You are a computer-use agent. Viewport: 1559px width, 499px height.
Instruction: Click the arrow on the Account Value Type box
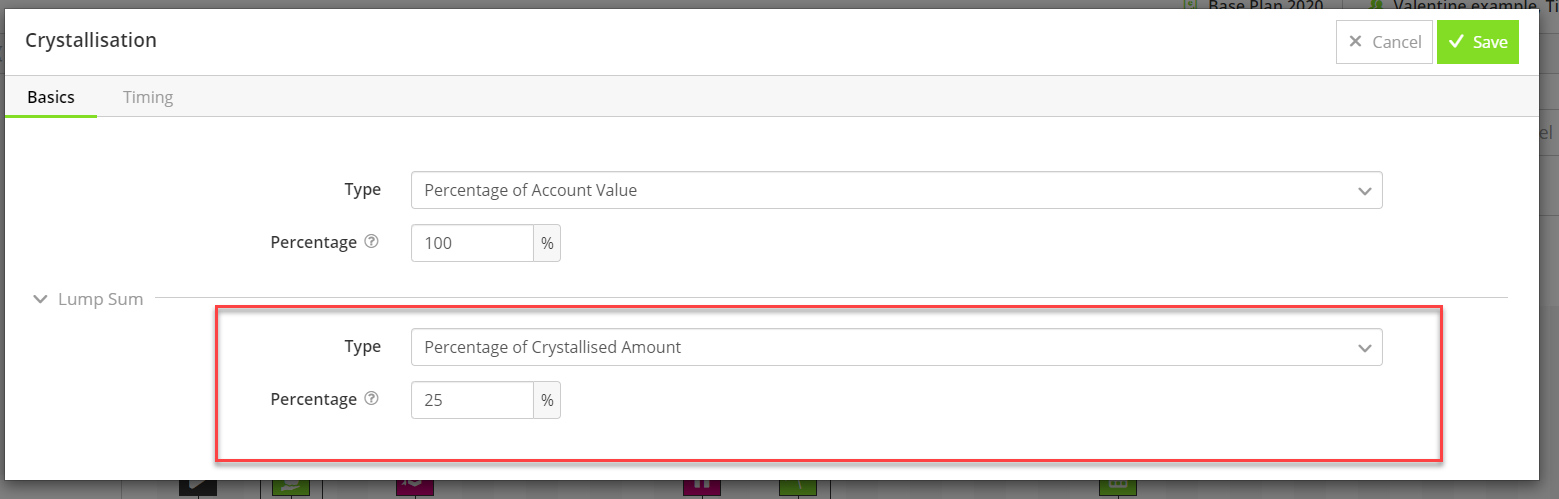tap(1364, 191)
